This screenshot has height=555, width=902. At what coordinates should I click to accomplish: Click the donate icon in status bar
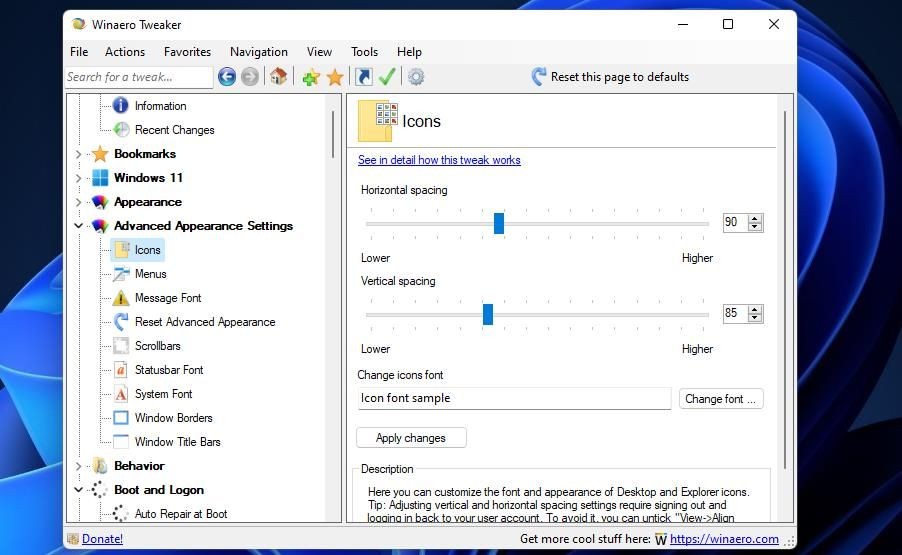pos(73,539)
